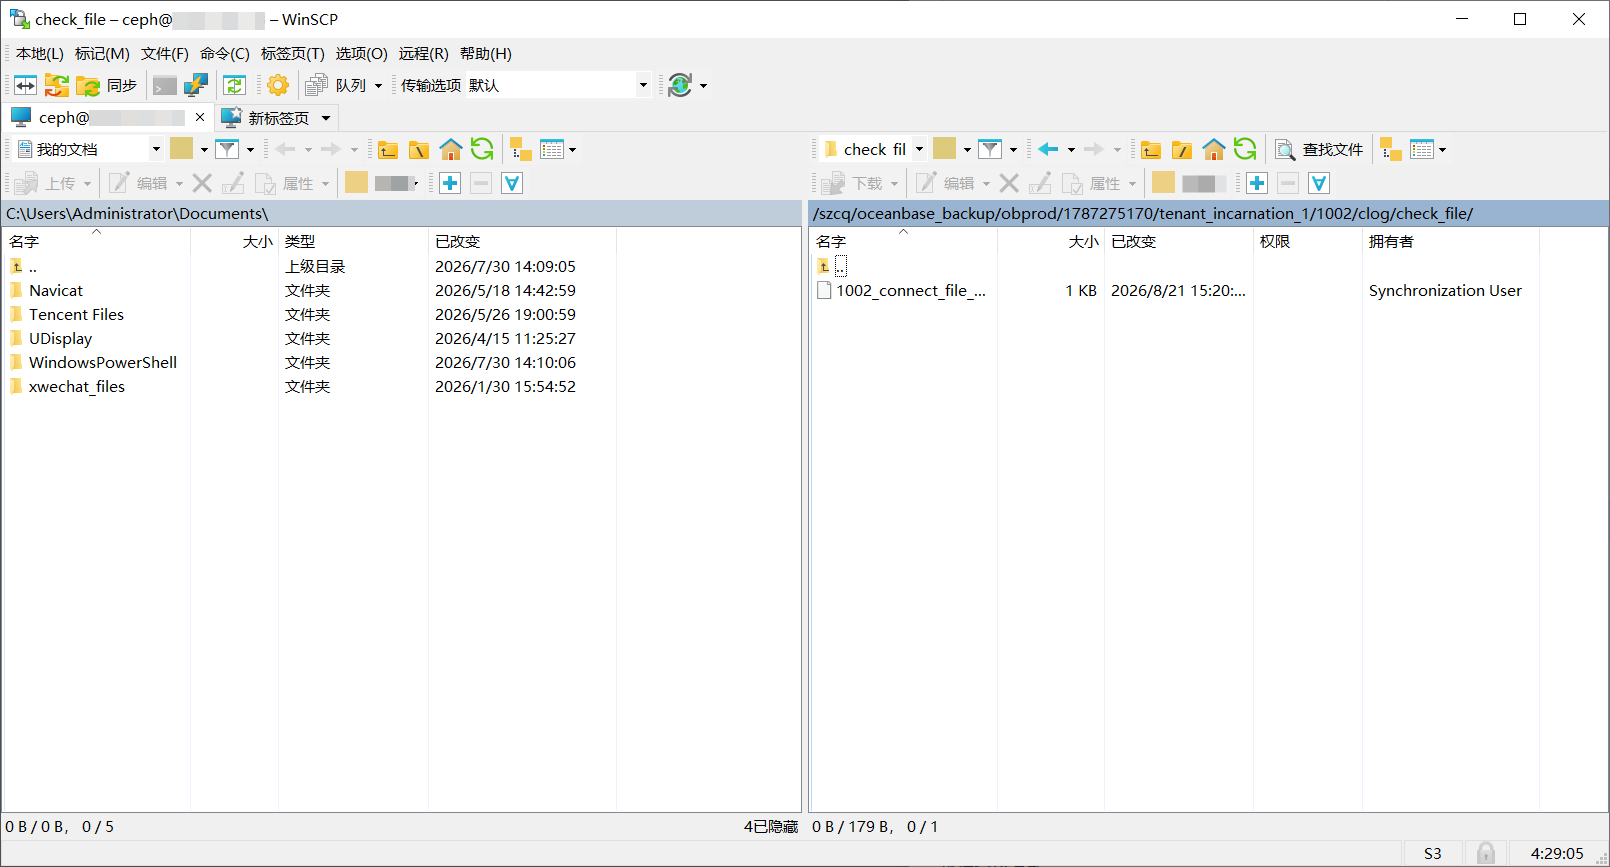The image size is (1610, 867).
Task: Open the local panel view style icon
Action: click(x=552, y=150)
